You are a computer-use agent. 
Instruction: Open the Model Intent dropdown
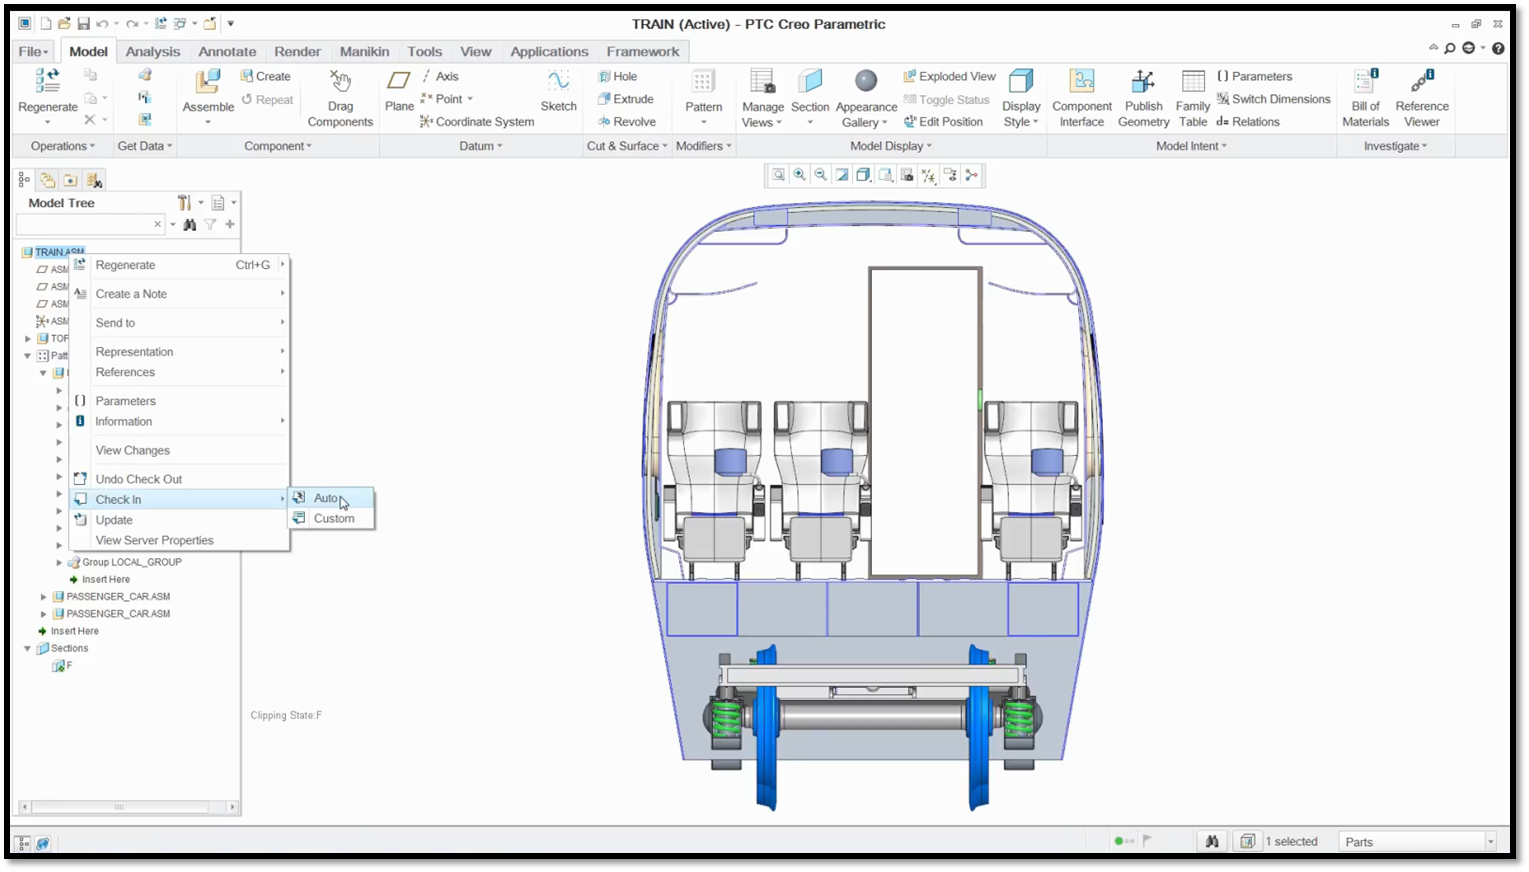tap(1191, 146)
